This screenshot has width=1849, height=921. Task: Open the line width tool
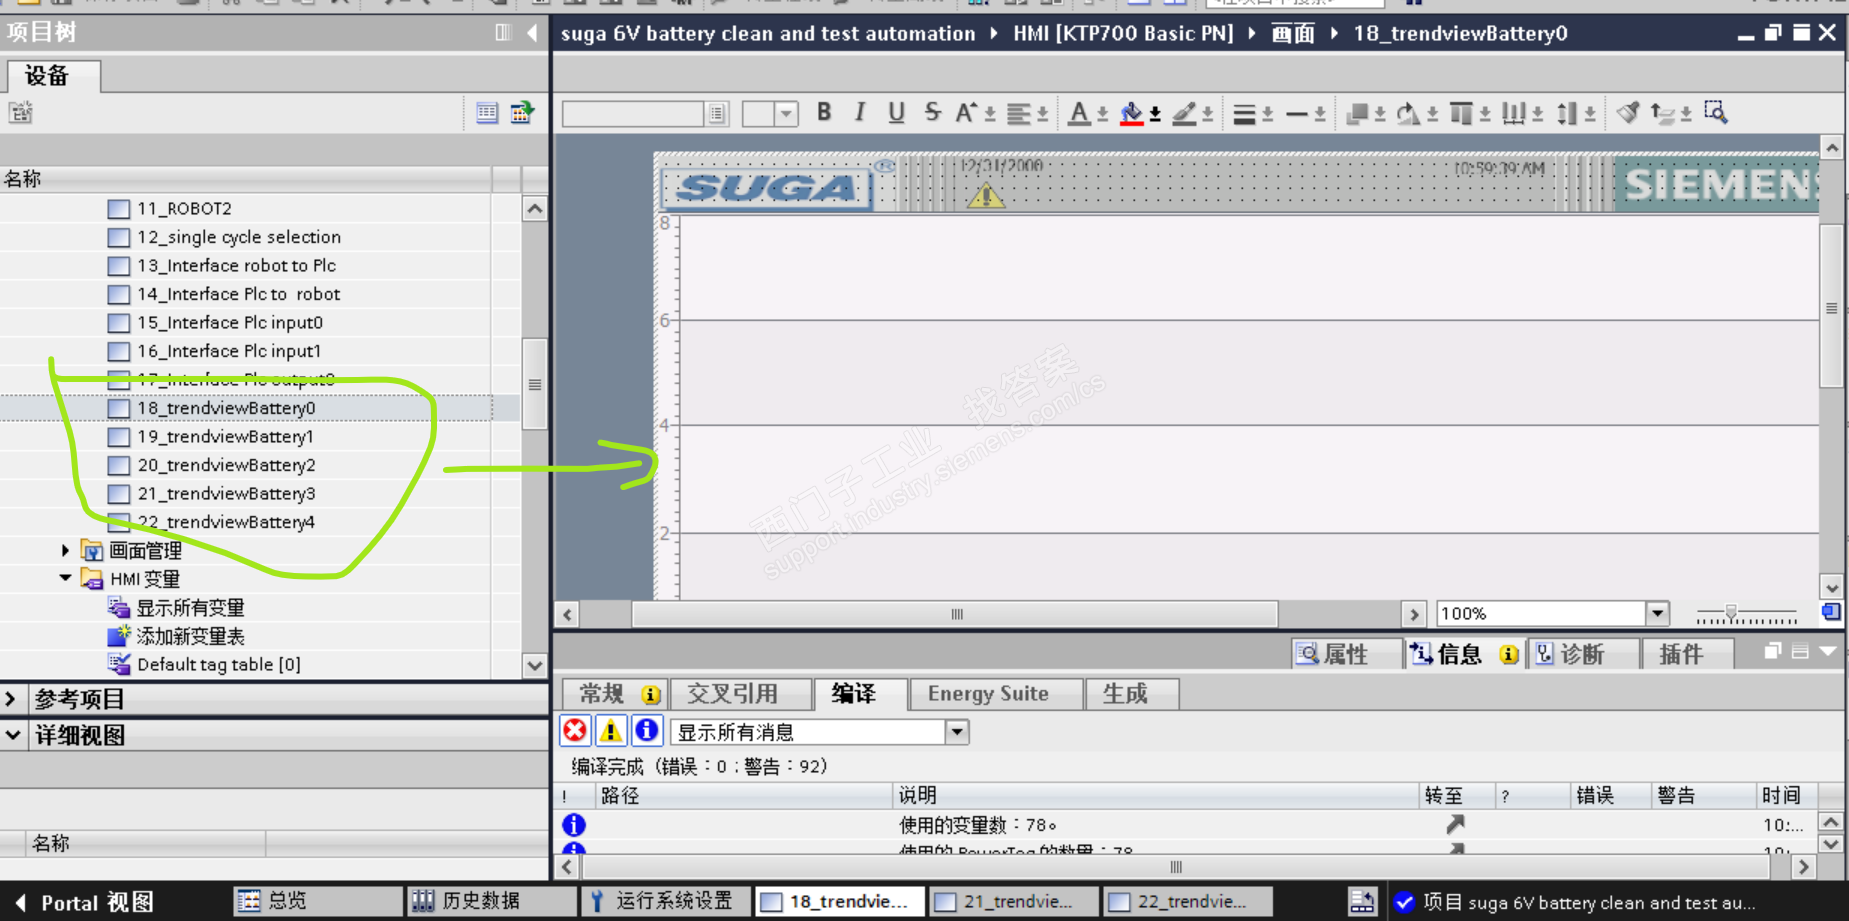coord(1297,114)
